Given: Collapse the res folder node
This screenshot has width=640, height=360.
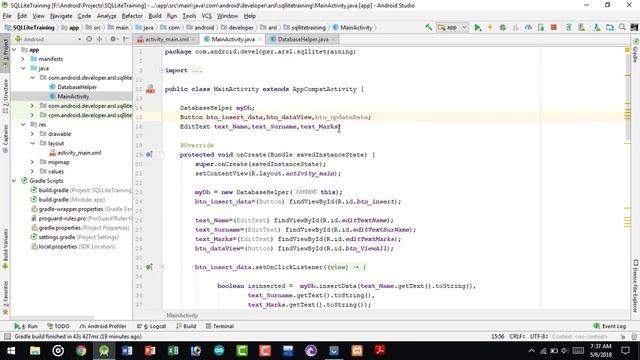Looking at the screenshot, I should click(23, 124).
